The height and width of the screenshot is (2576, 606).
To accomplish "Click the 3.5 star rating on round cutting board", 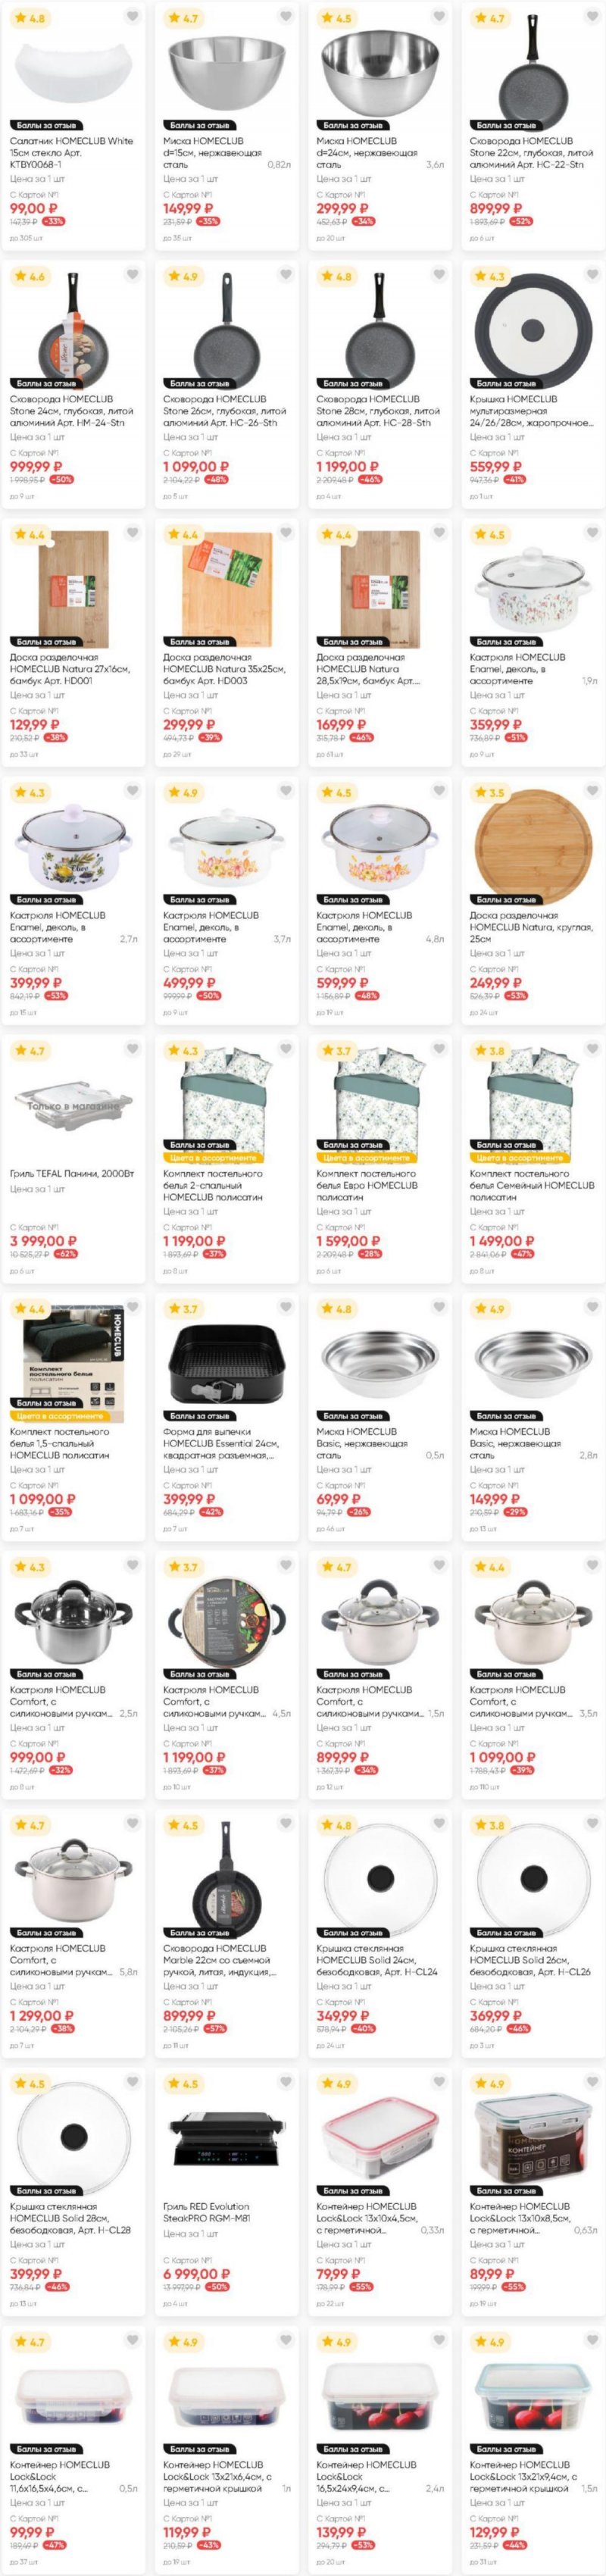I will click(x=491, y=792).
